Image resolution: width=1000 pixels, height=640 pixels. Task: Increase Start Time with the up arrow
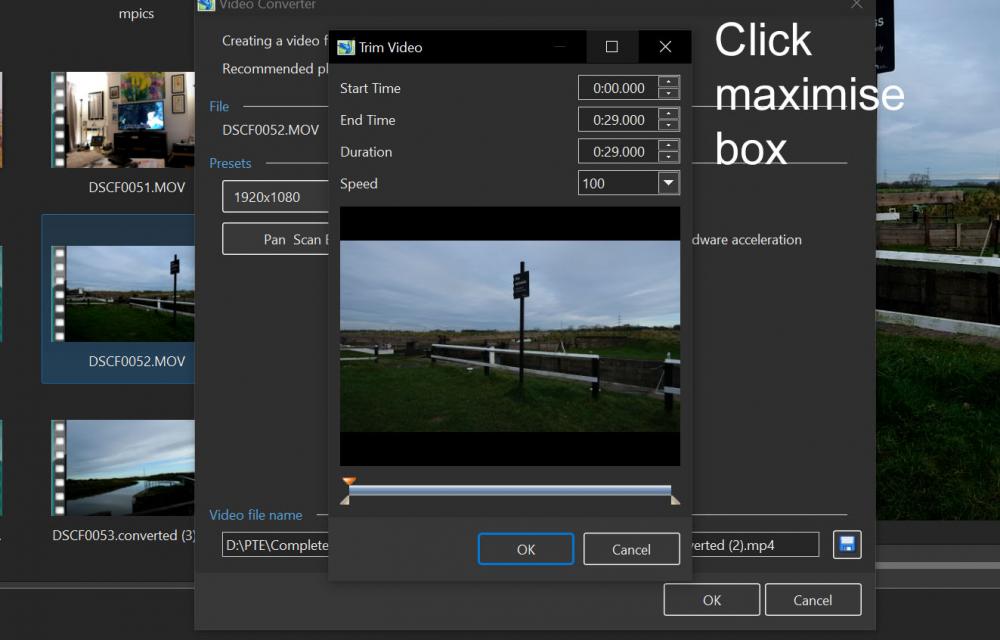669,82
